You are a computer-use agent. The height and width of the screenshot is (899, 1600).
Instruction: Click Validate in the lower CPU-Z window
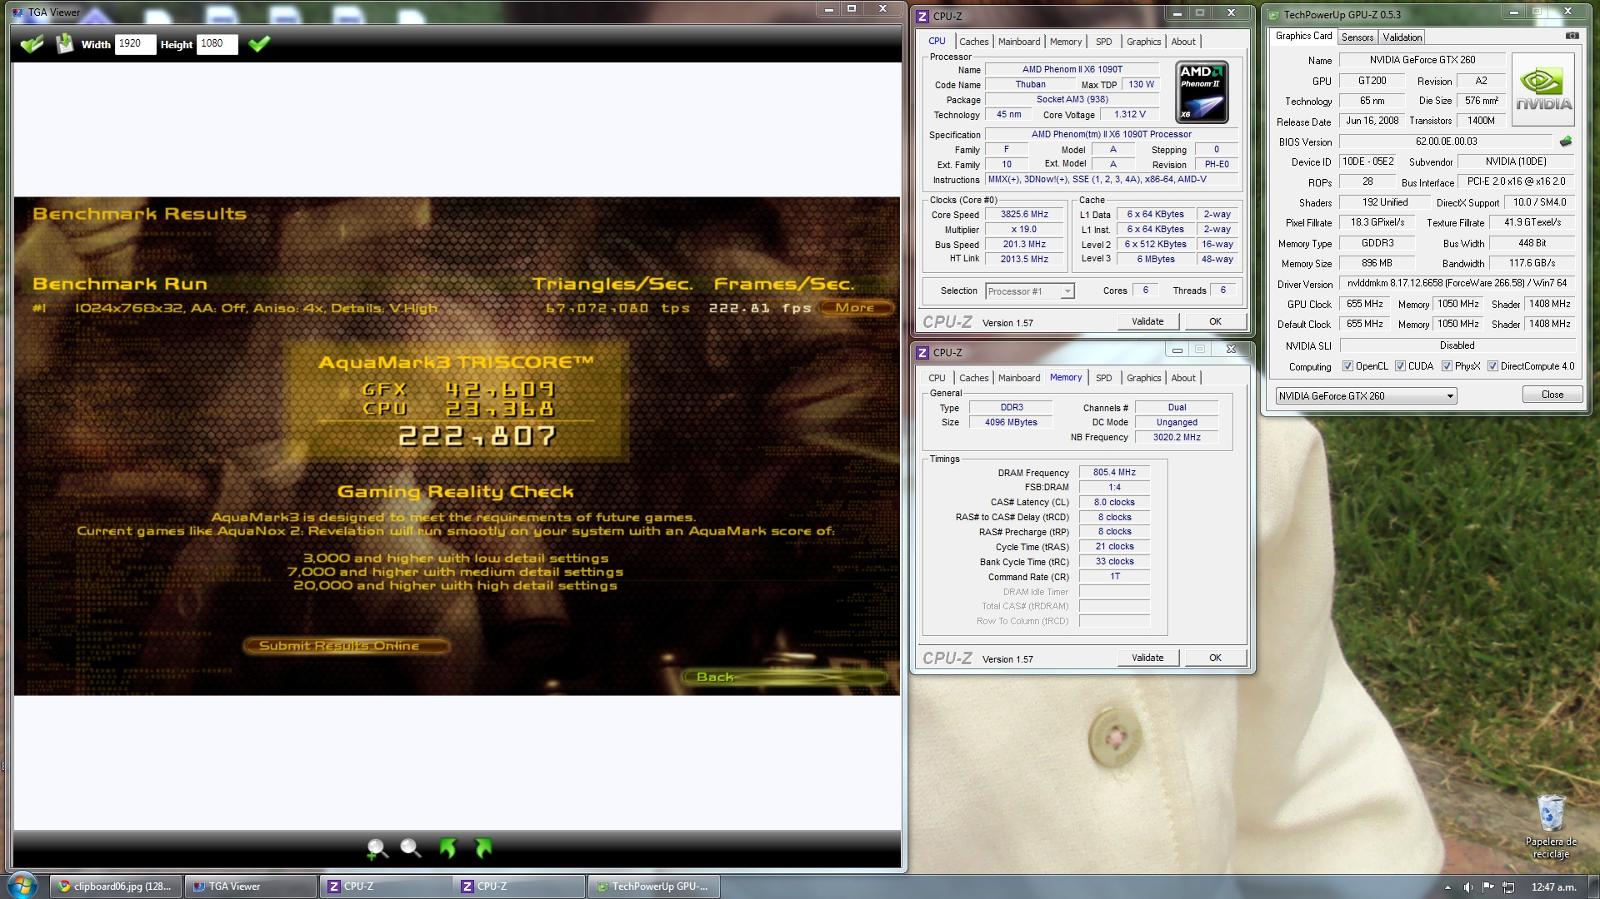tap(1147, 657)
